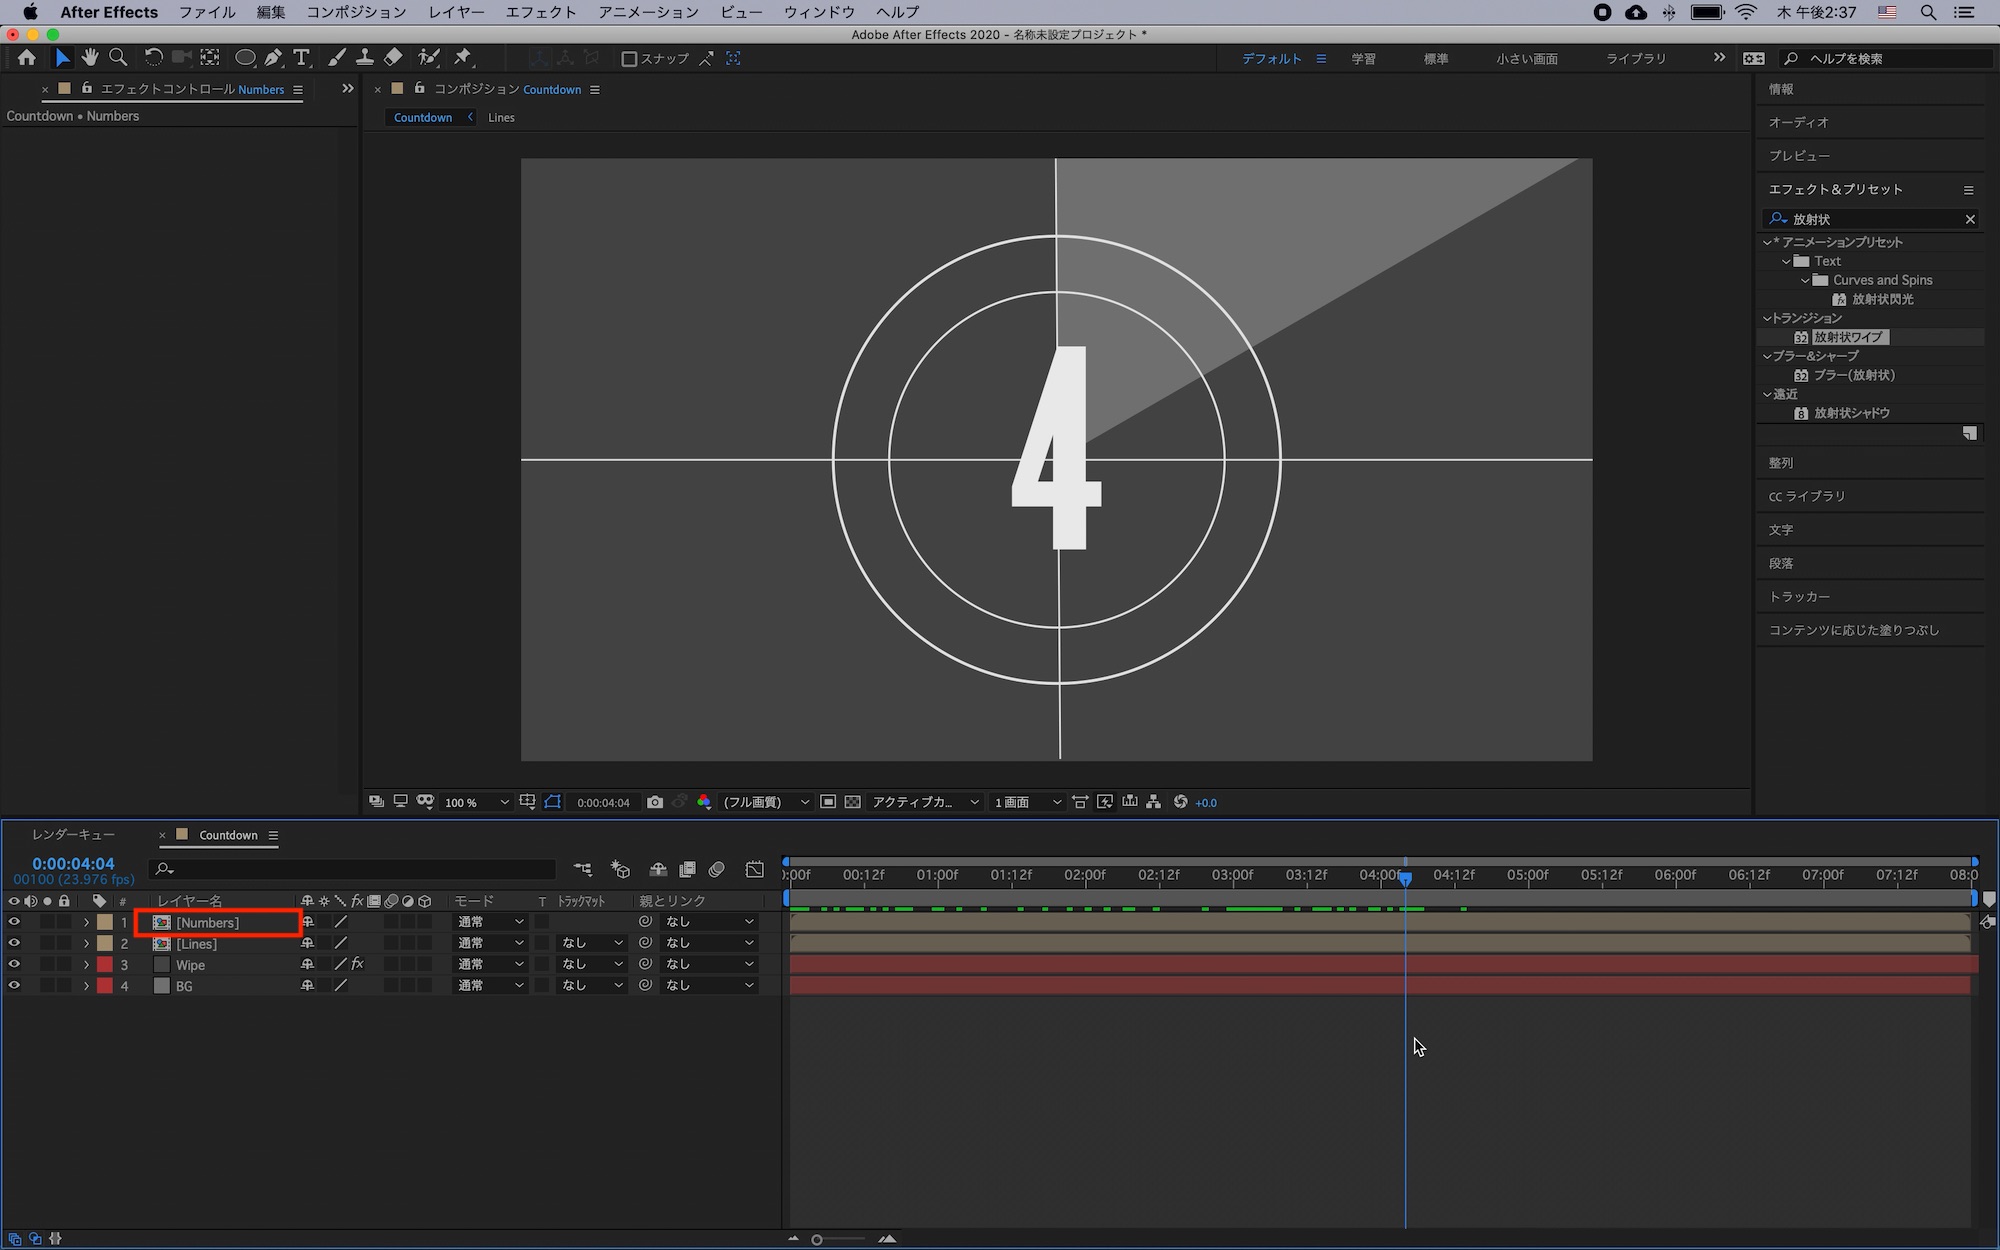Select the Hand tool

90,58
